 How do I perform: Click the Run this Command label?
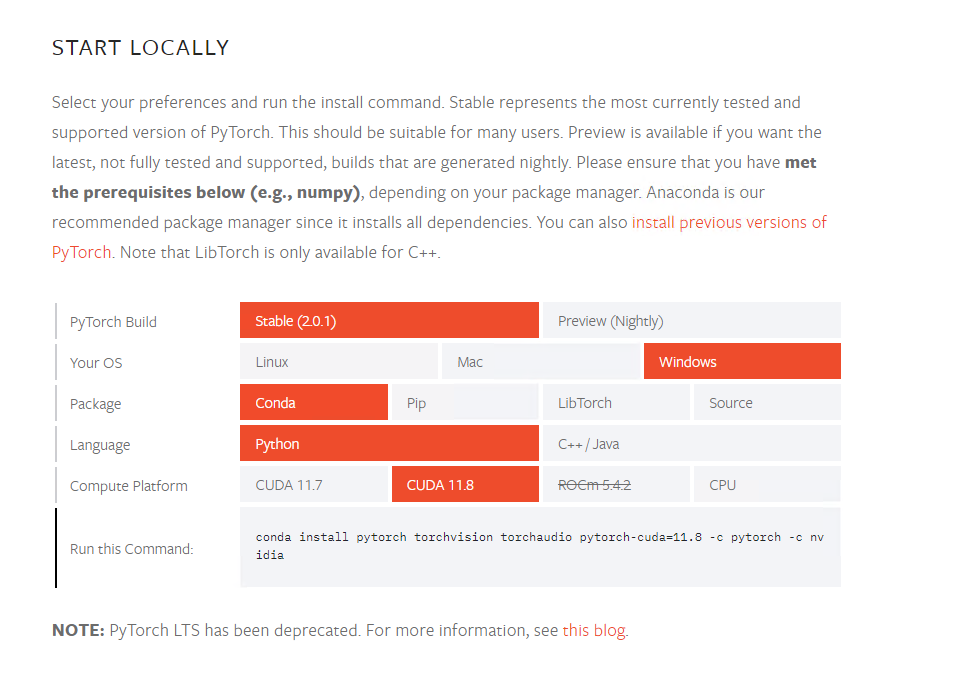coord(132,549)
